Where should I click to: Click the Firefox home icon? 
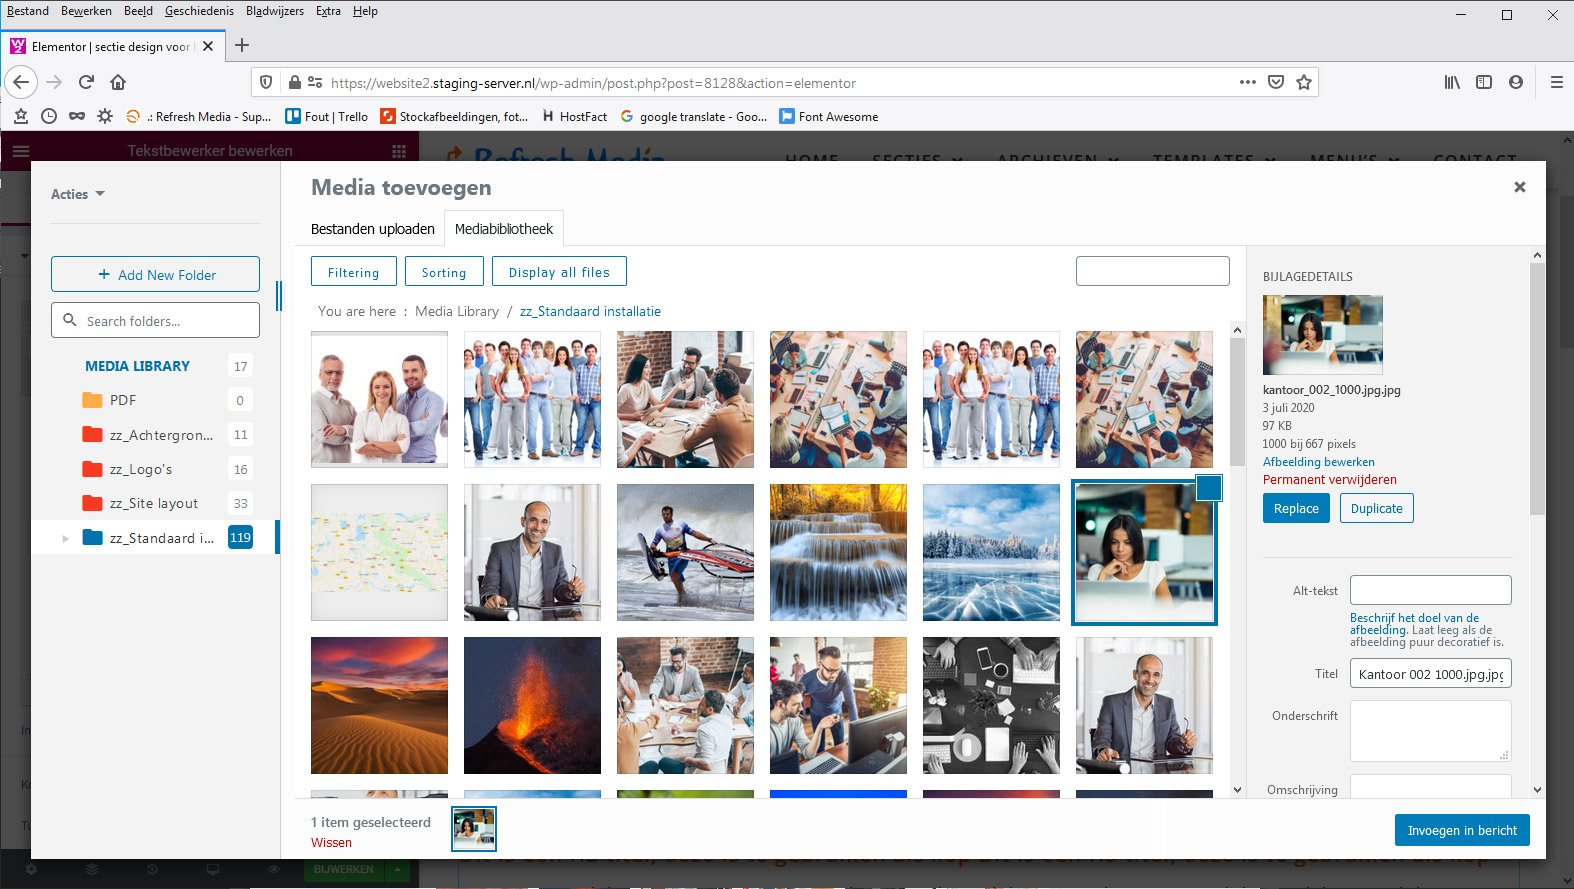(x=118, y=82)
